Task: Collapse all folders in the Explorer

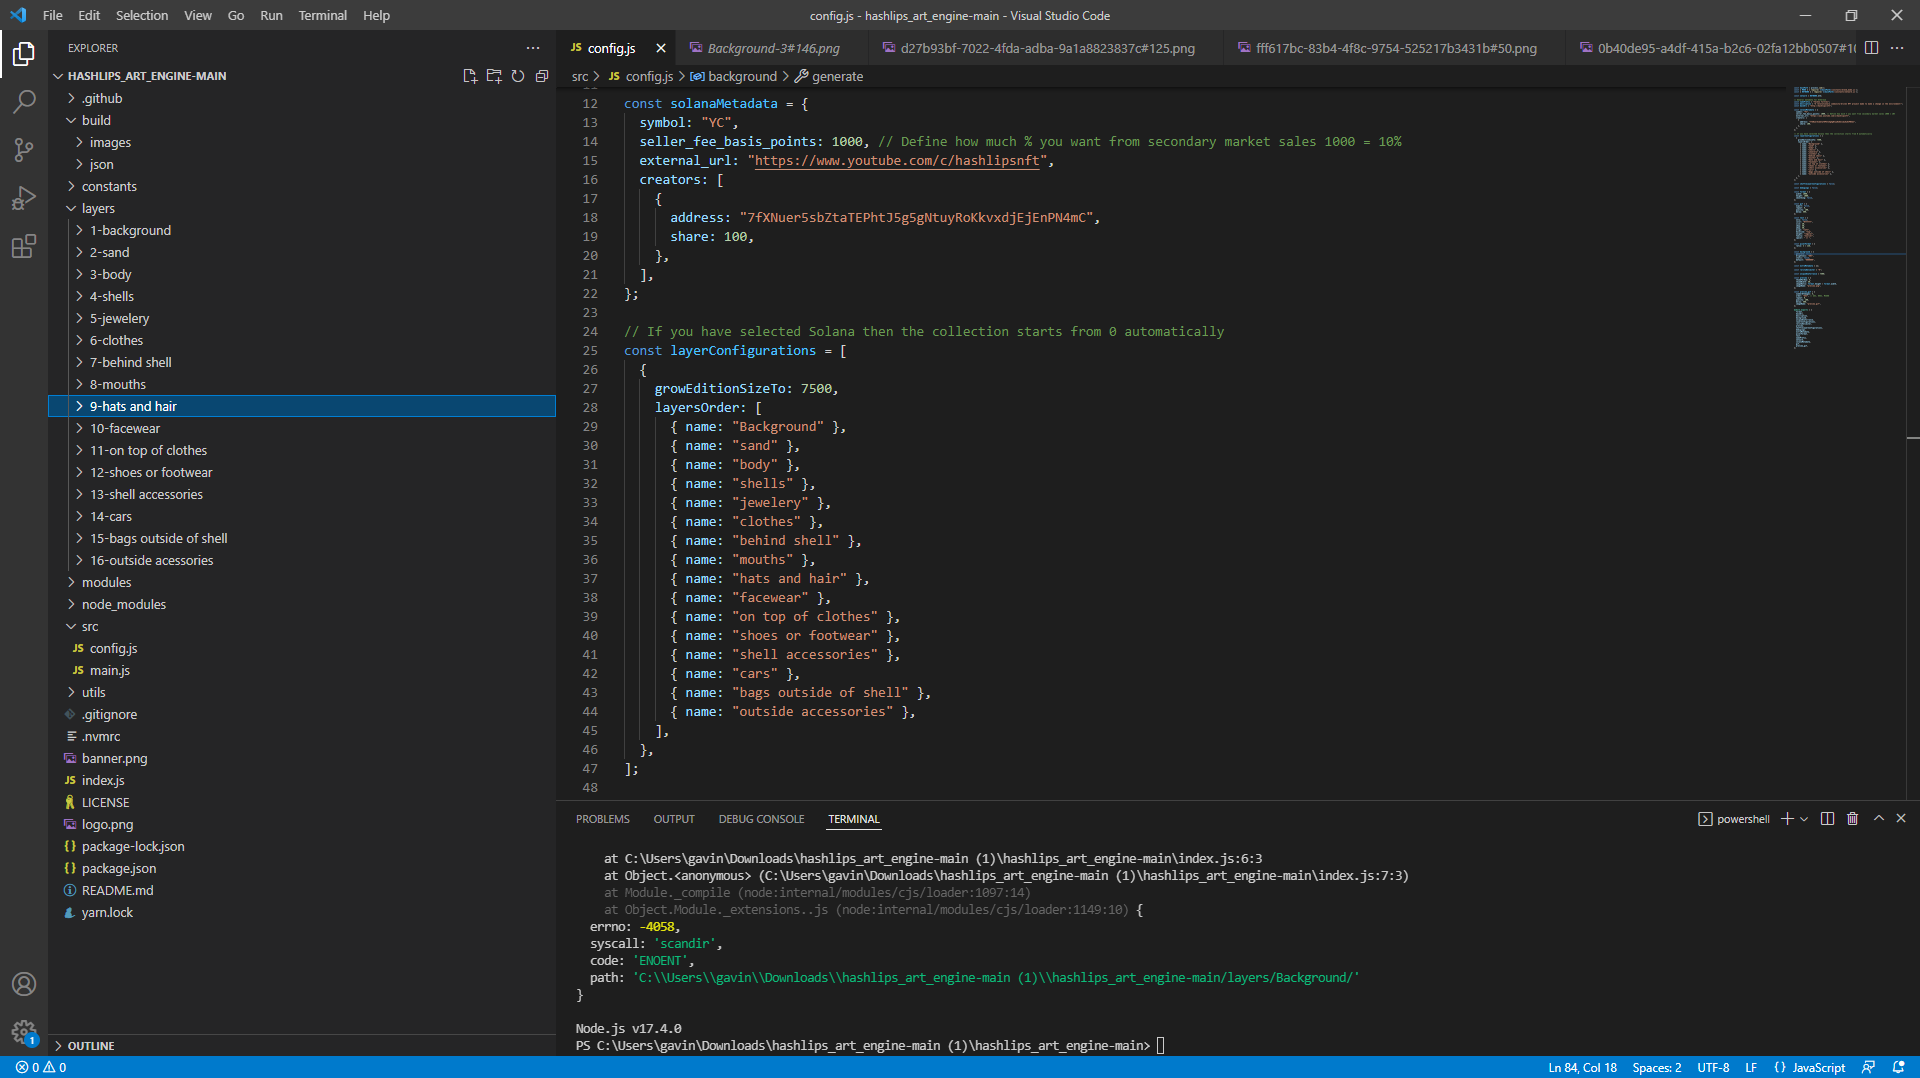Action: pyautogui.click(x=542, y=75)
